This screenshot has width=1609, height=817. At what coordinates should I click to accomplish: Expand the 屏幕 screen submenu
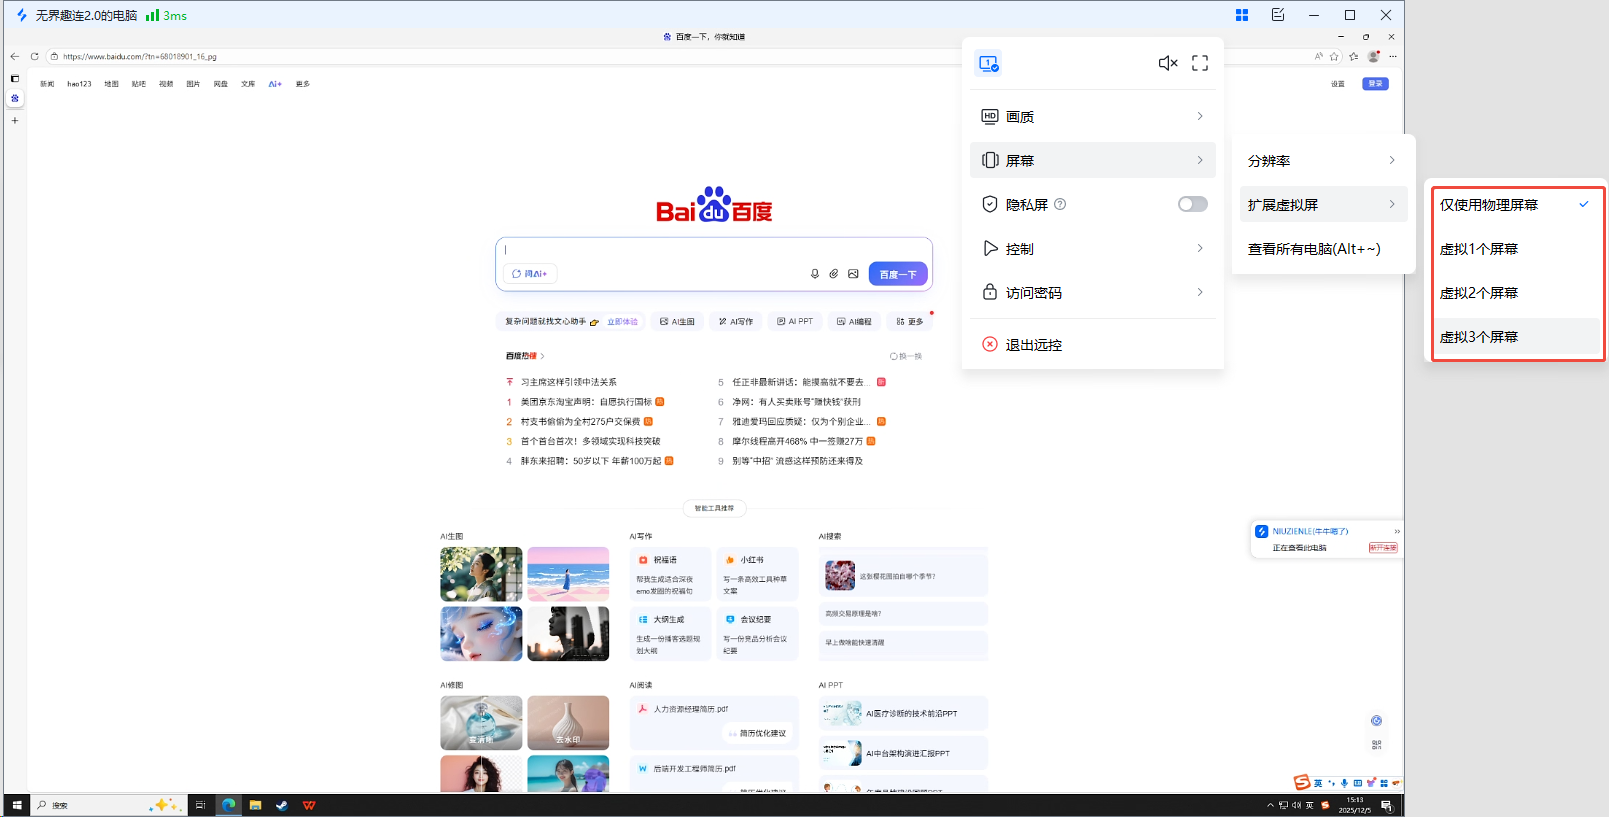1093,160
